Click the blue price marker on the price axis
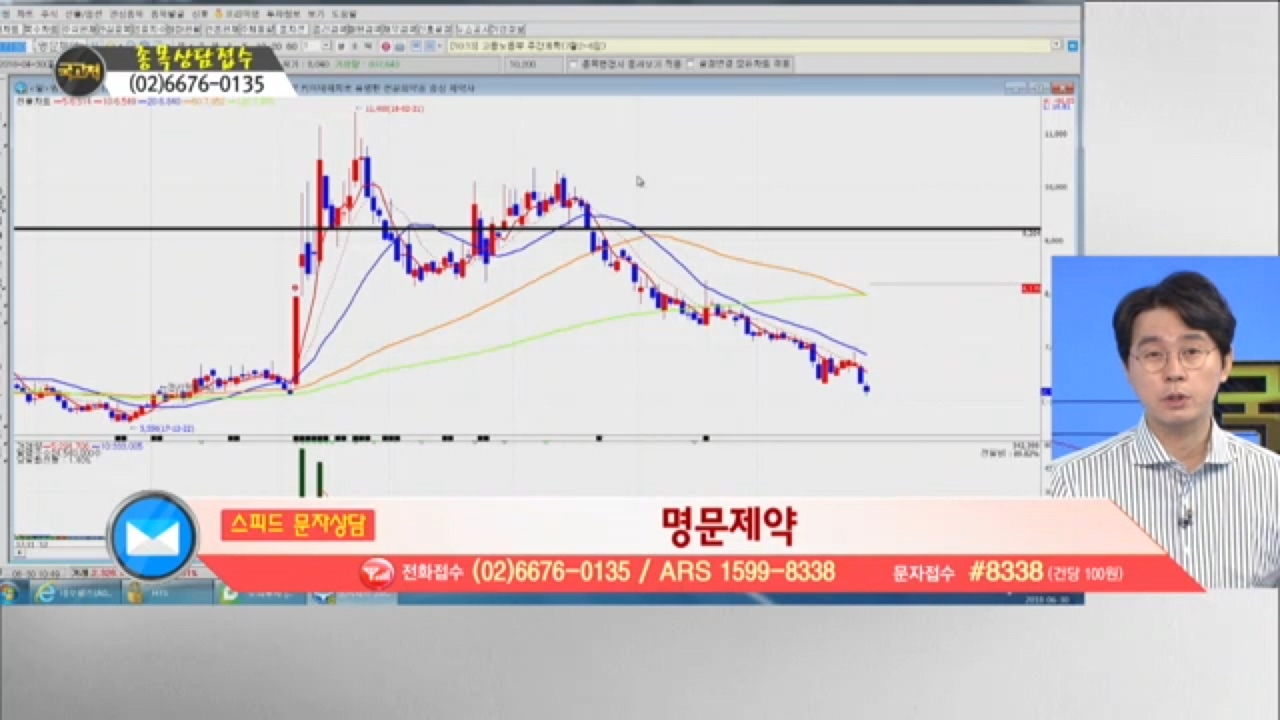 click(1046, 391)
